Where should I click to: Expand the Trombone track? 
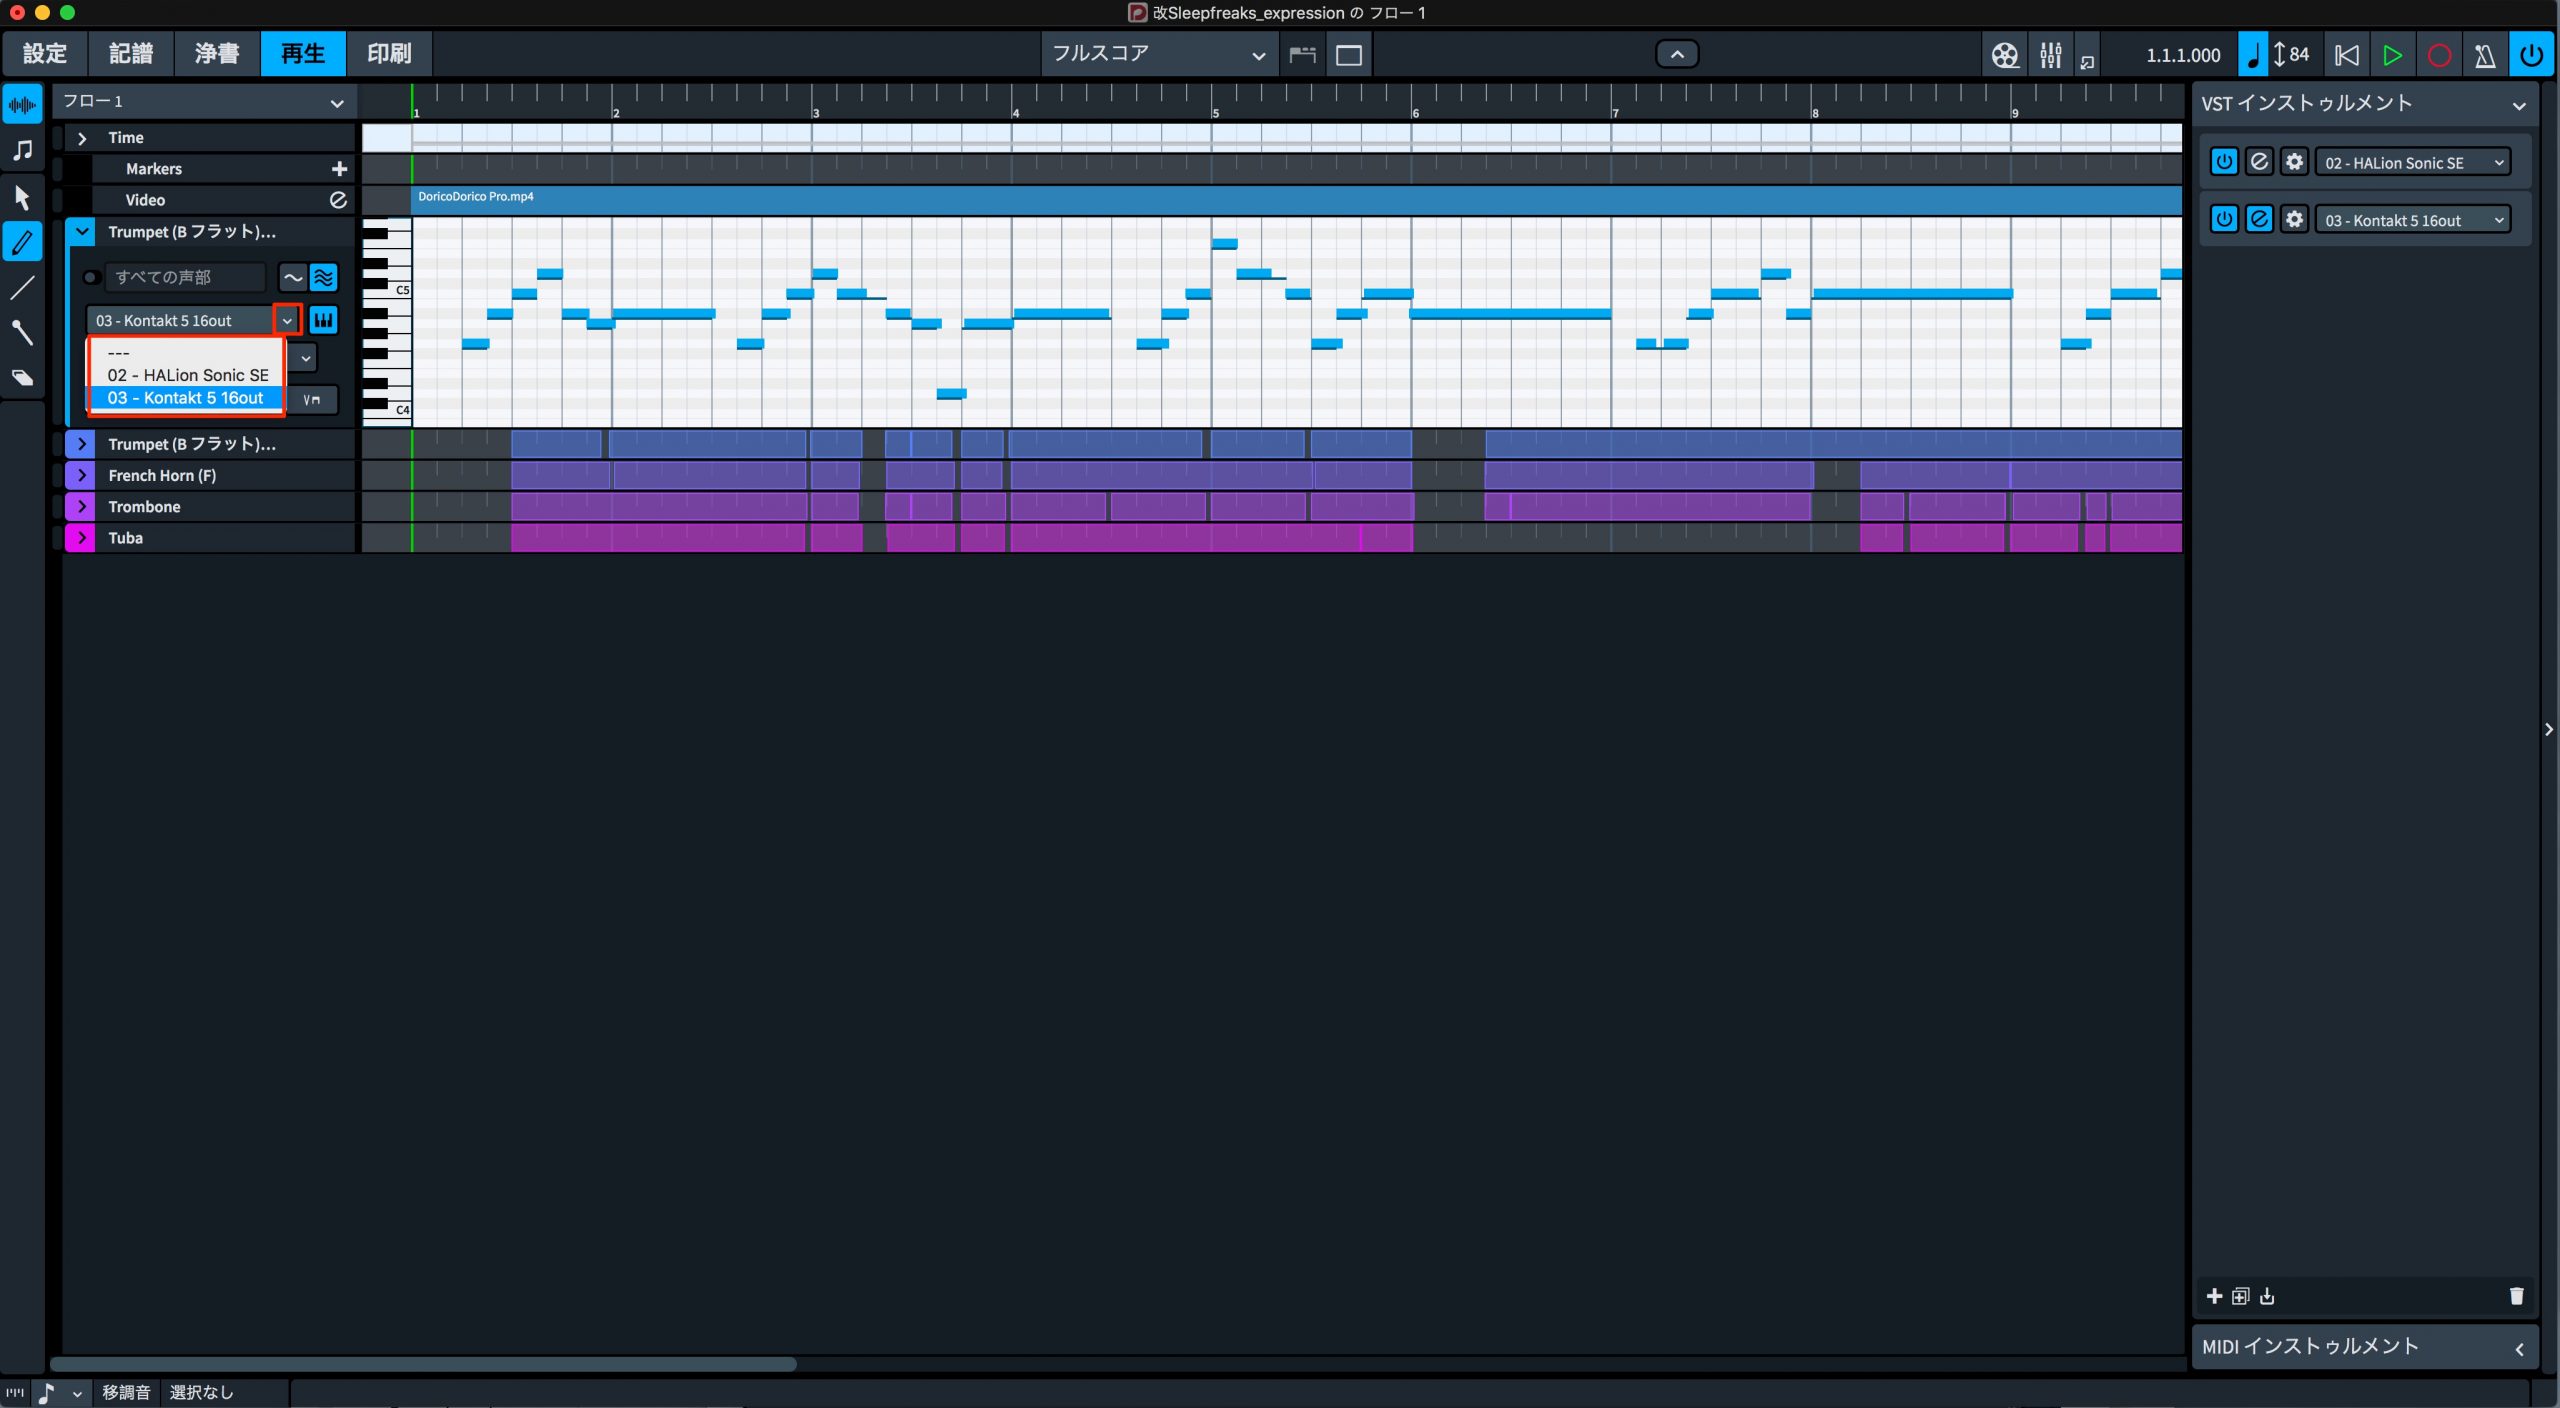(x=82, y=507)
